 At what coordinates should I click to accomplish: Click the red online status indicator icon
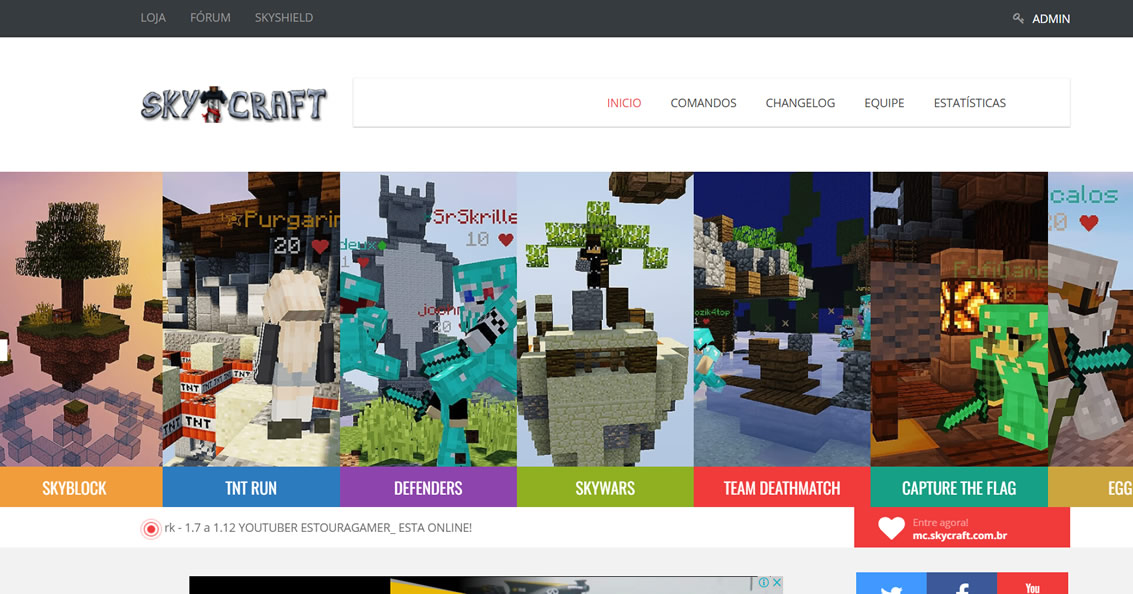[x=151, y=527]
